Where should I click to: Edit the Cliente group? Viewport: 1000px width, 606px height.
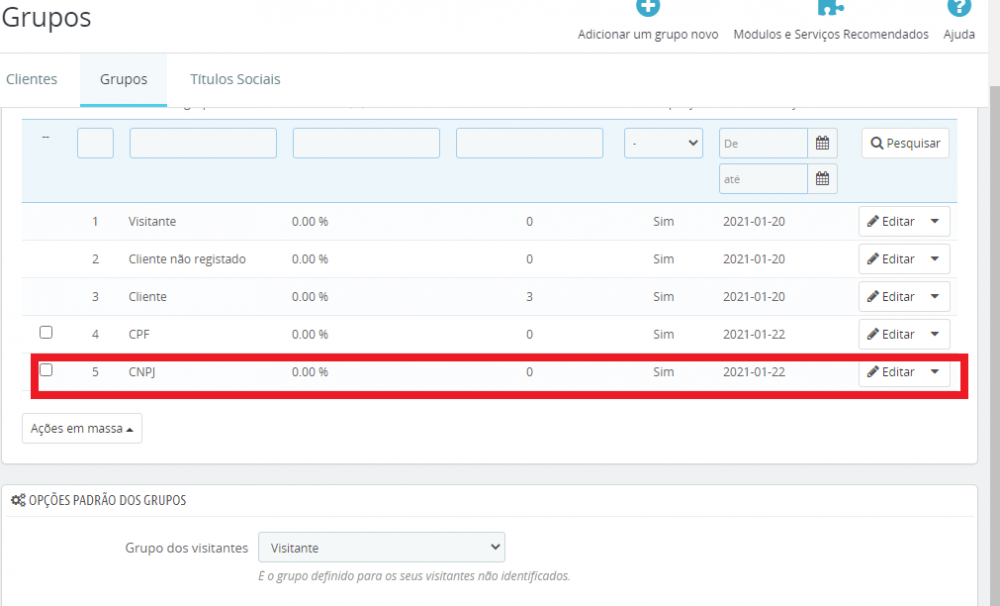click(891, 297)
